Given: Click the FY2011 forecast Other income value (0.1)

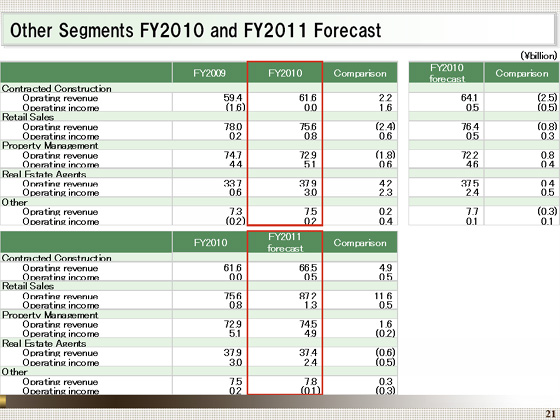Looking at the screenshot, I should (310, 391).
